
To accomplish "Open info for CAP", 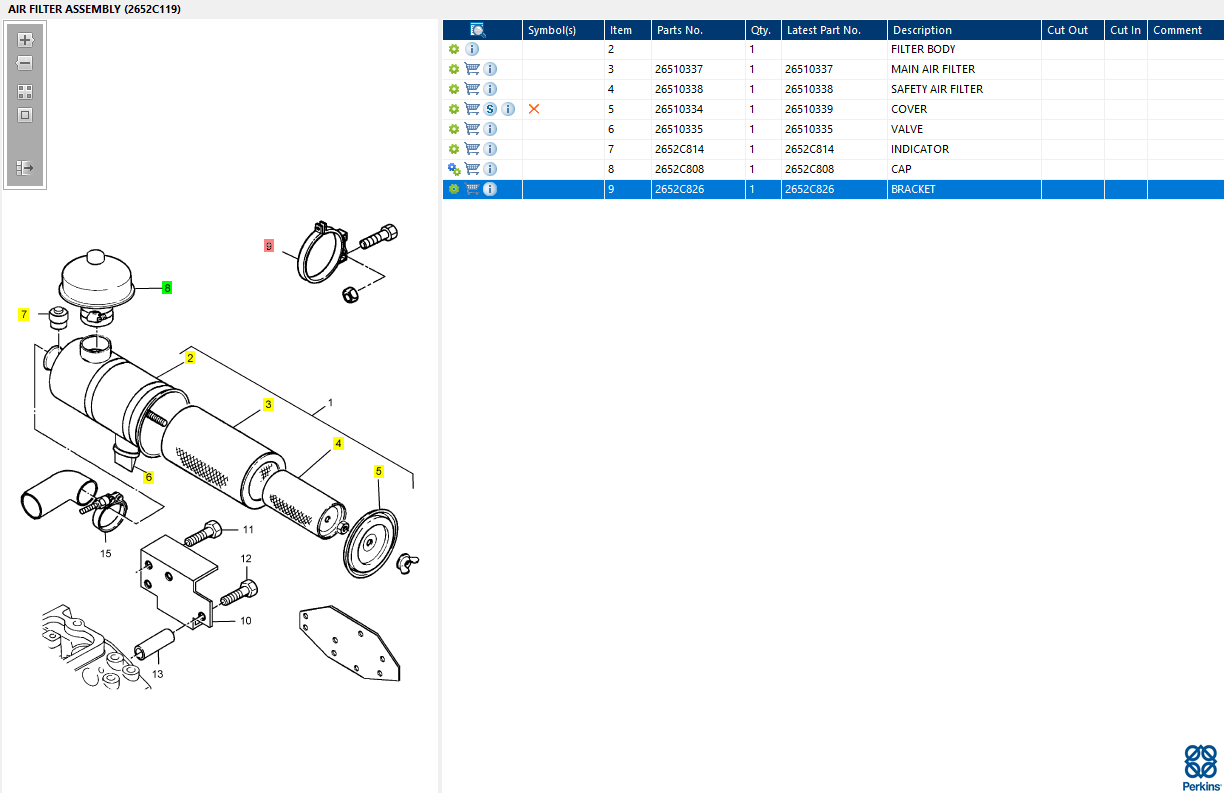I will pos(490,169).
